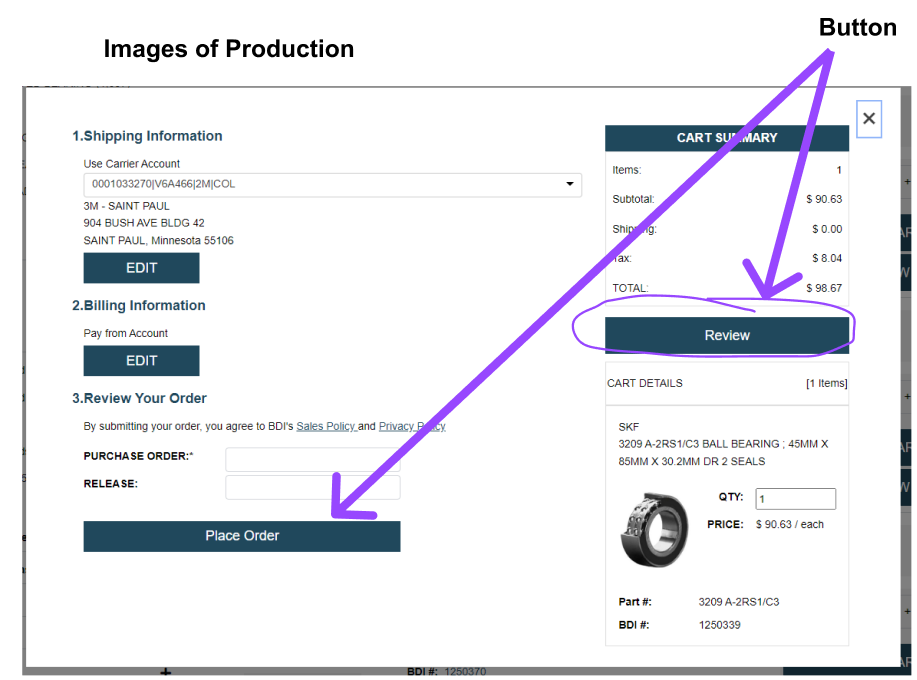Viewport: 917px width, 680px height.
Task: Open the Privacy Policy link
Action: coord(412,426)
